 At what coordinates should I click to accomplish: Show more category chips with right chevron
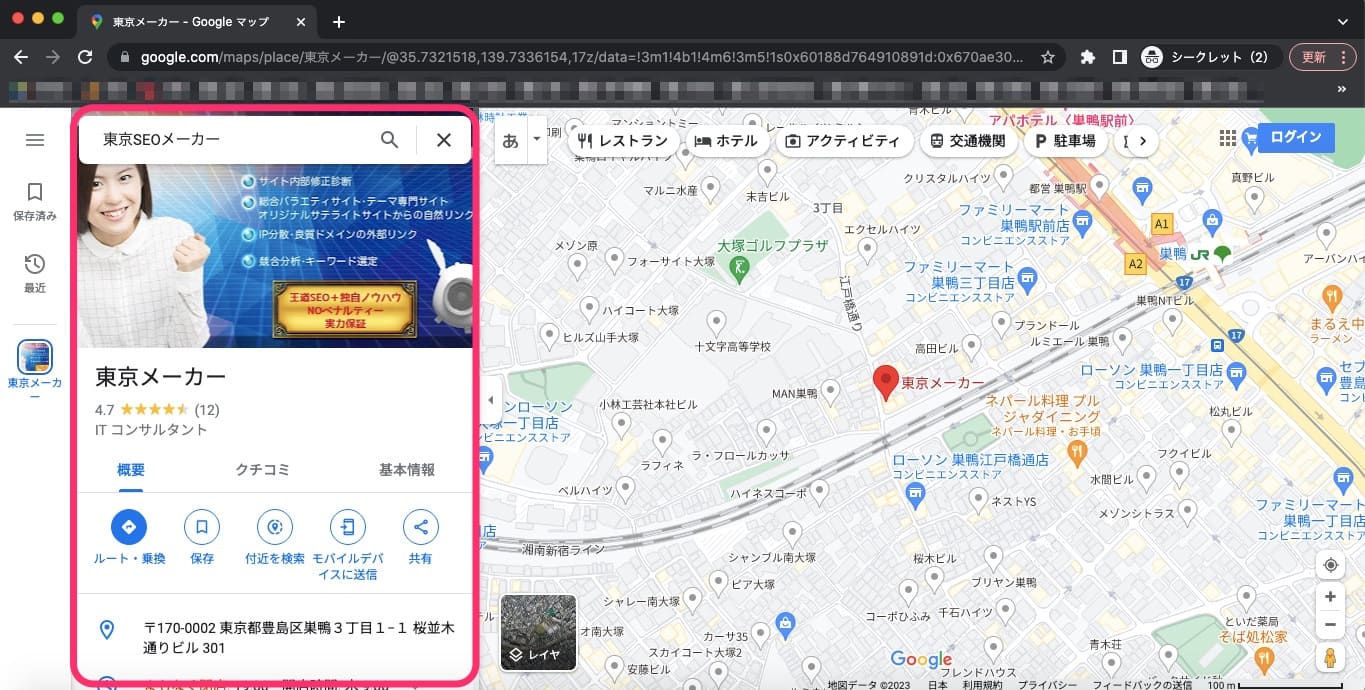(1141, 141)
